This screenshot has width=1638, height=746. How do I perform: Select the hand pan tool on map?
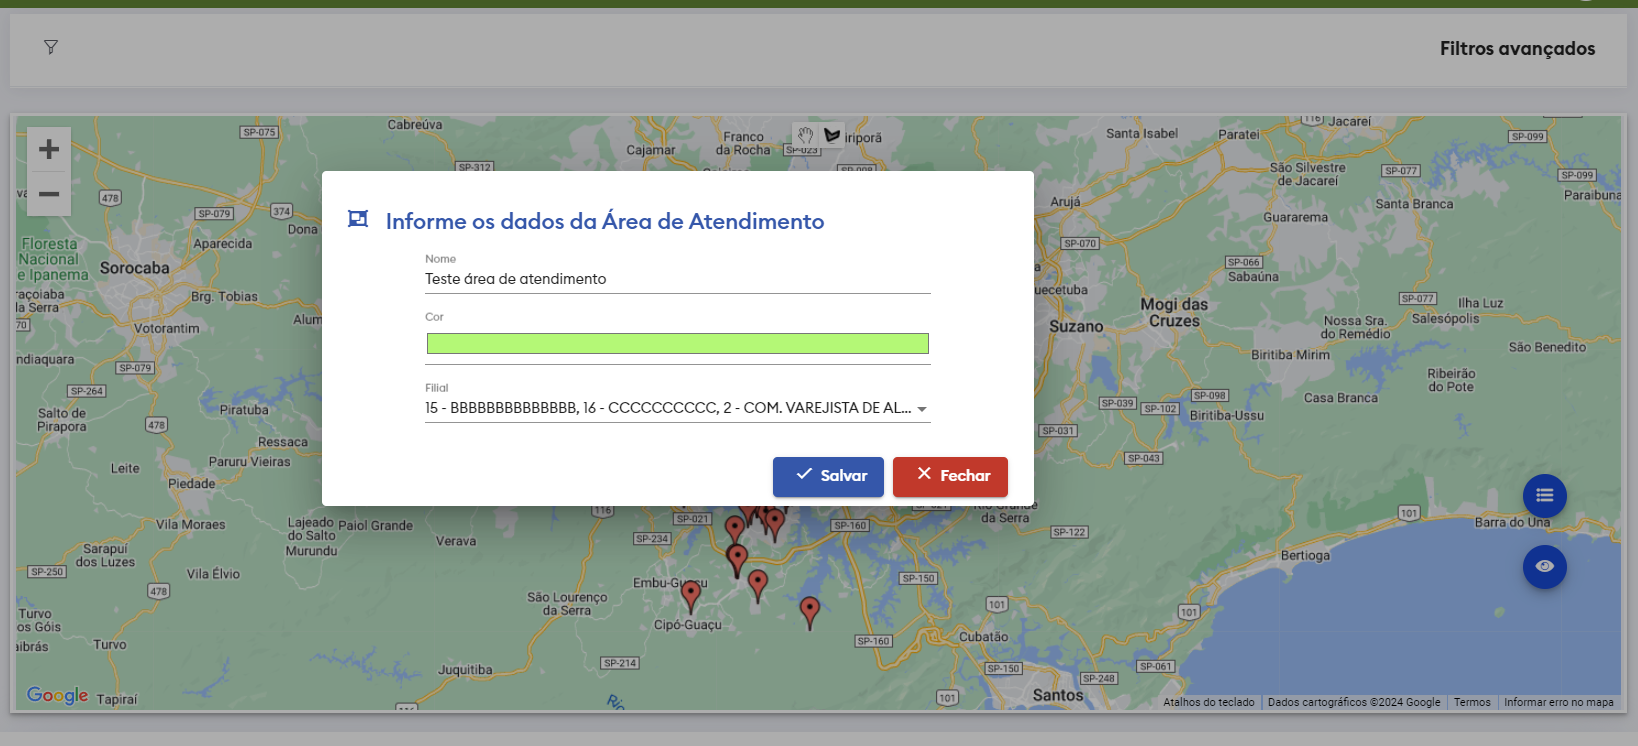tap(805, 136)
